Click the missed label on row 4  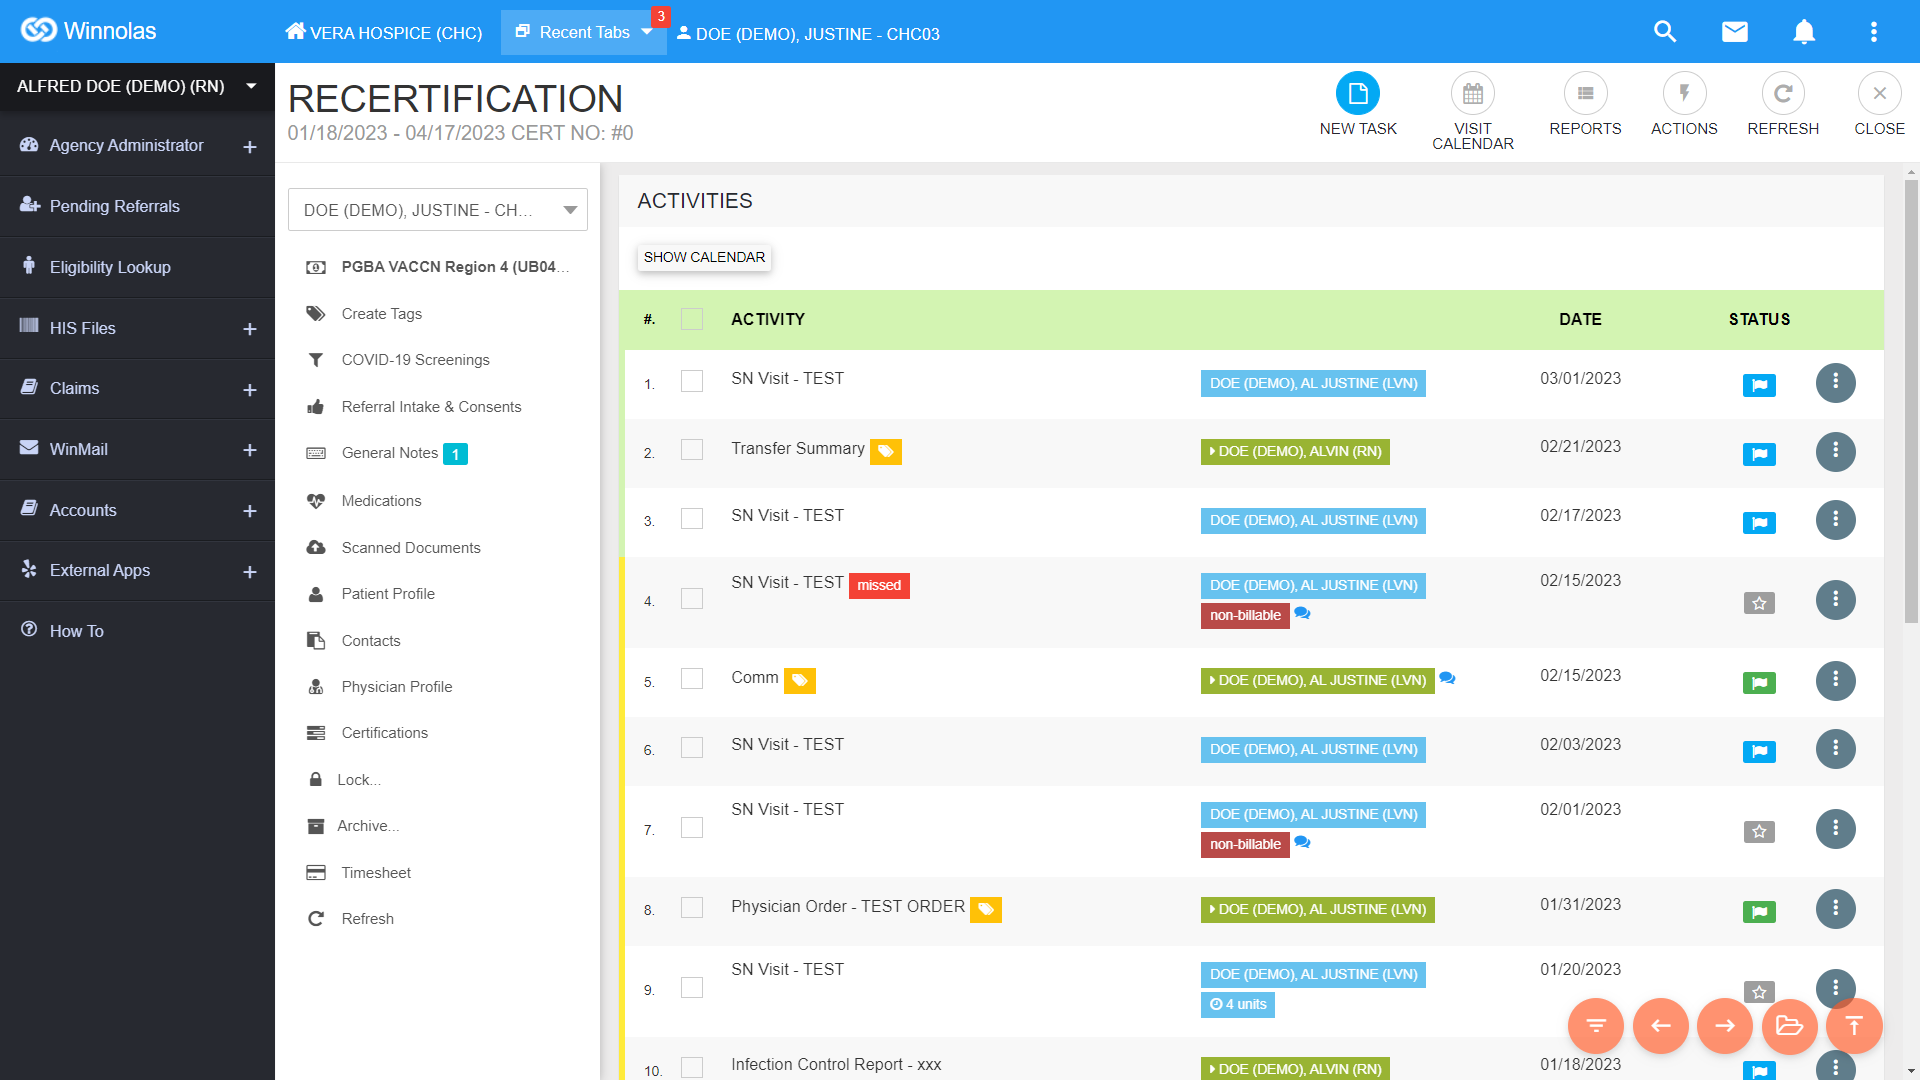tap(879, 585)
